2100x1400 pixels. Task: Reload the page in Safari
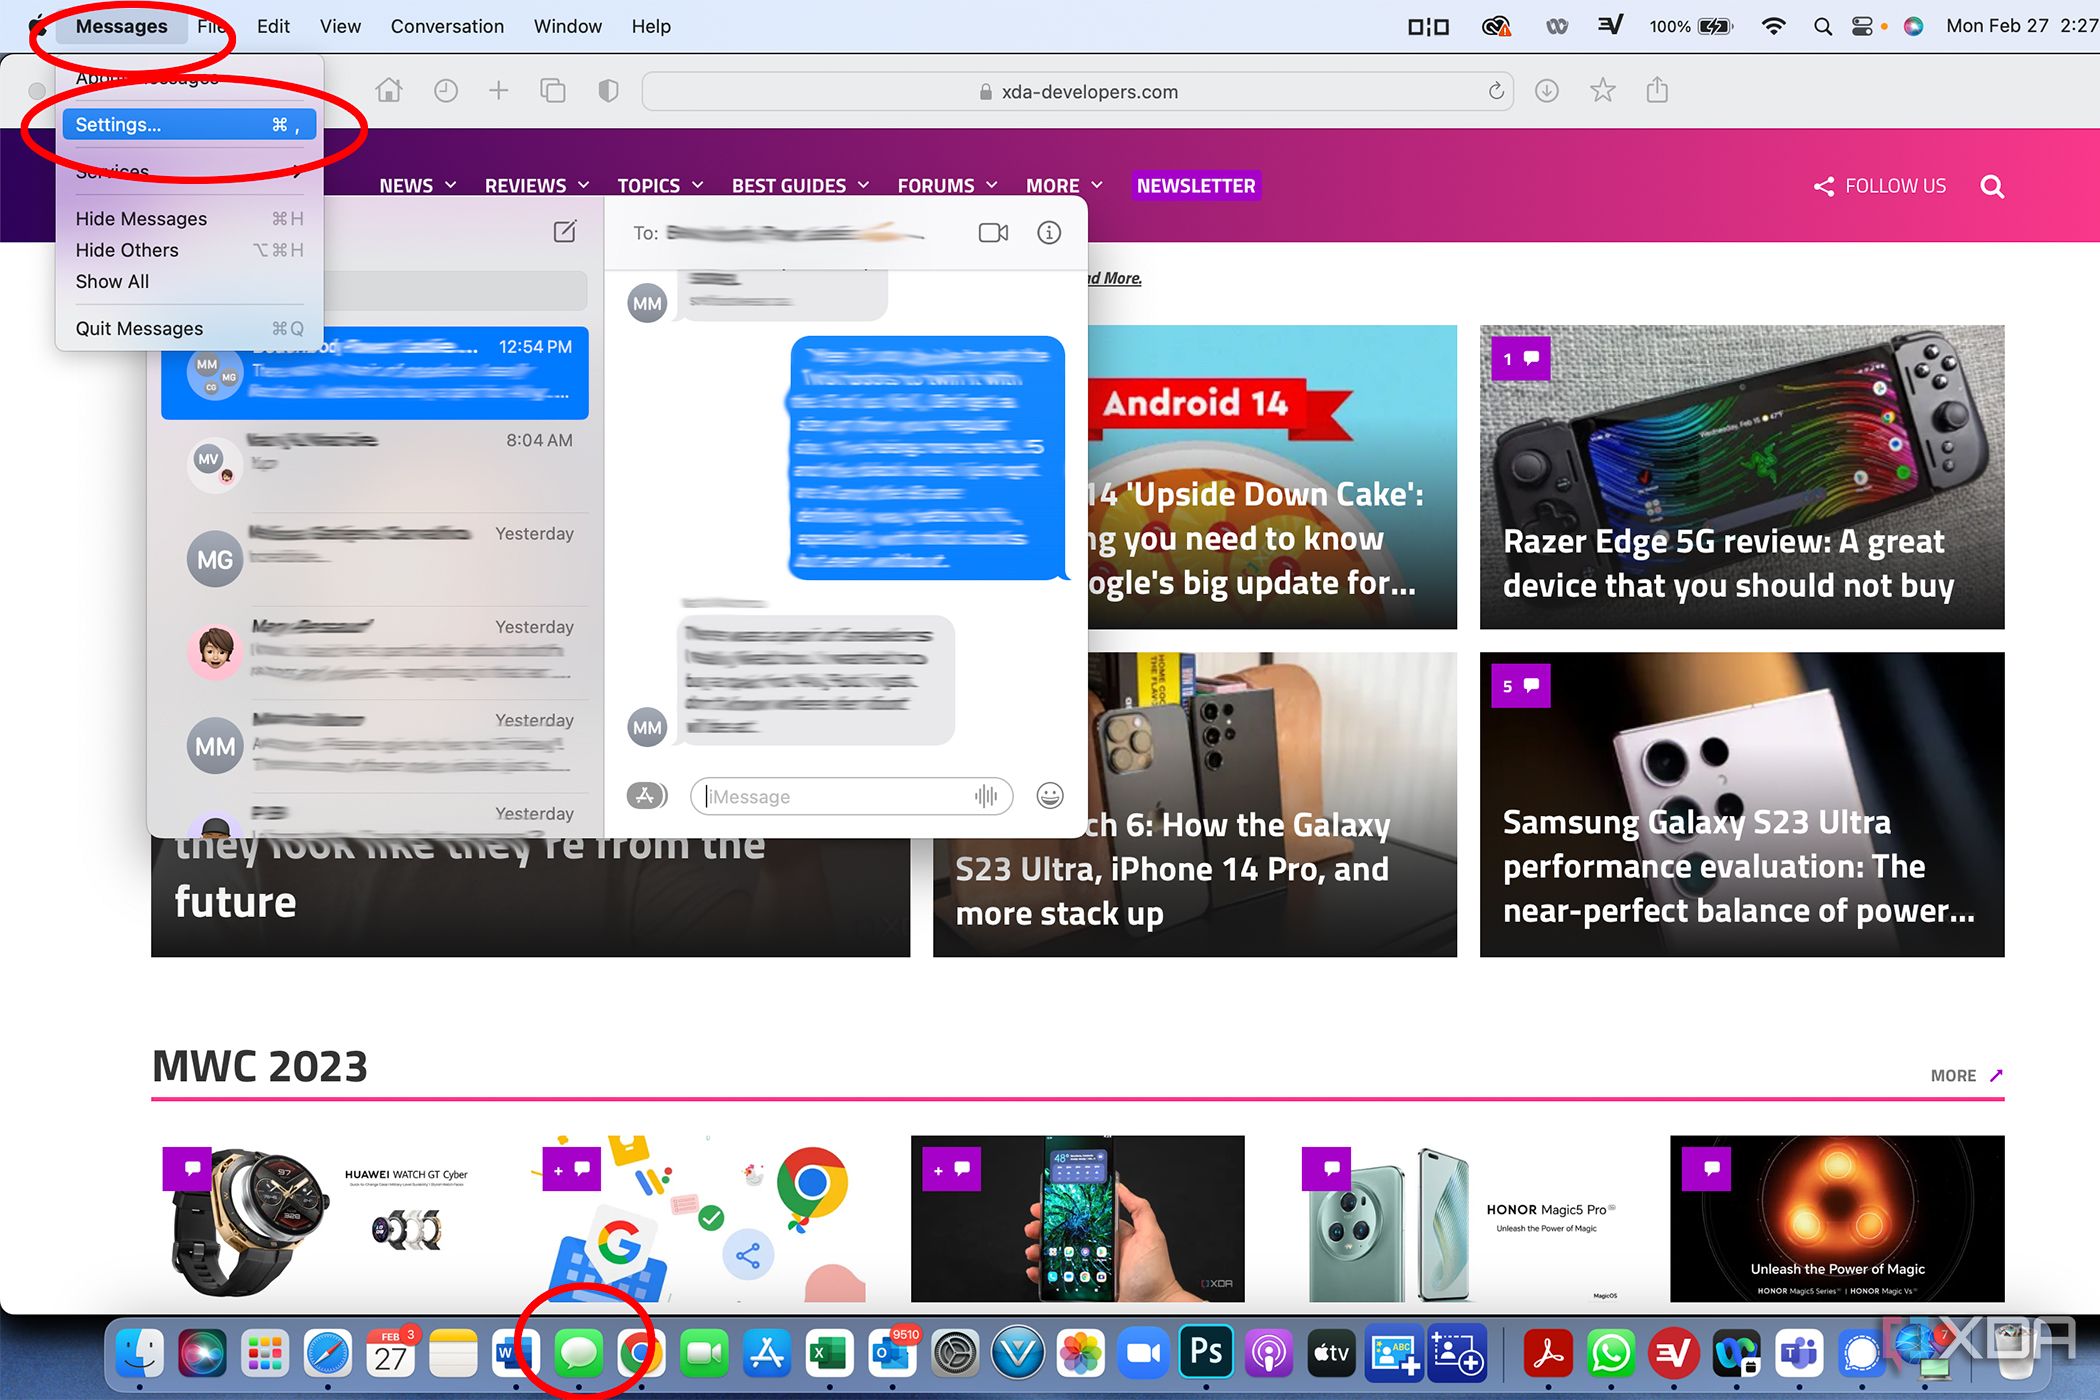pos(1496,91)
